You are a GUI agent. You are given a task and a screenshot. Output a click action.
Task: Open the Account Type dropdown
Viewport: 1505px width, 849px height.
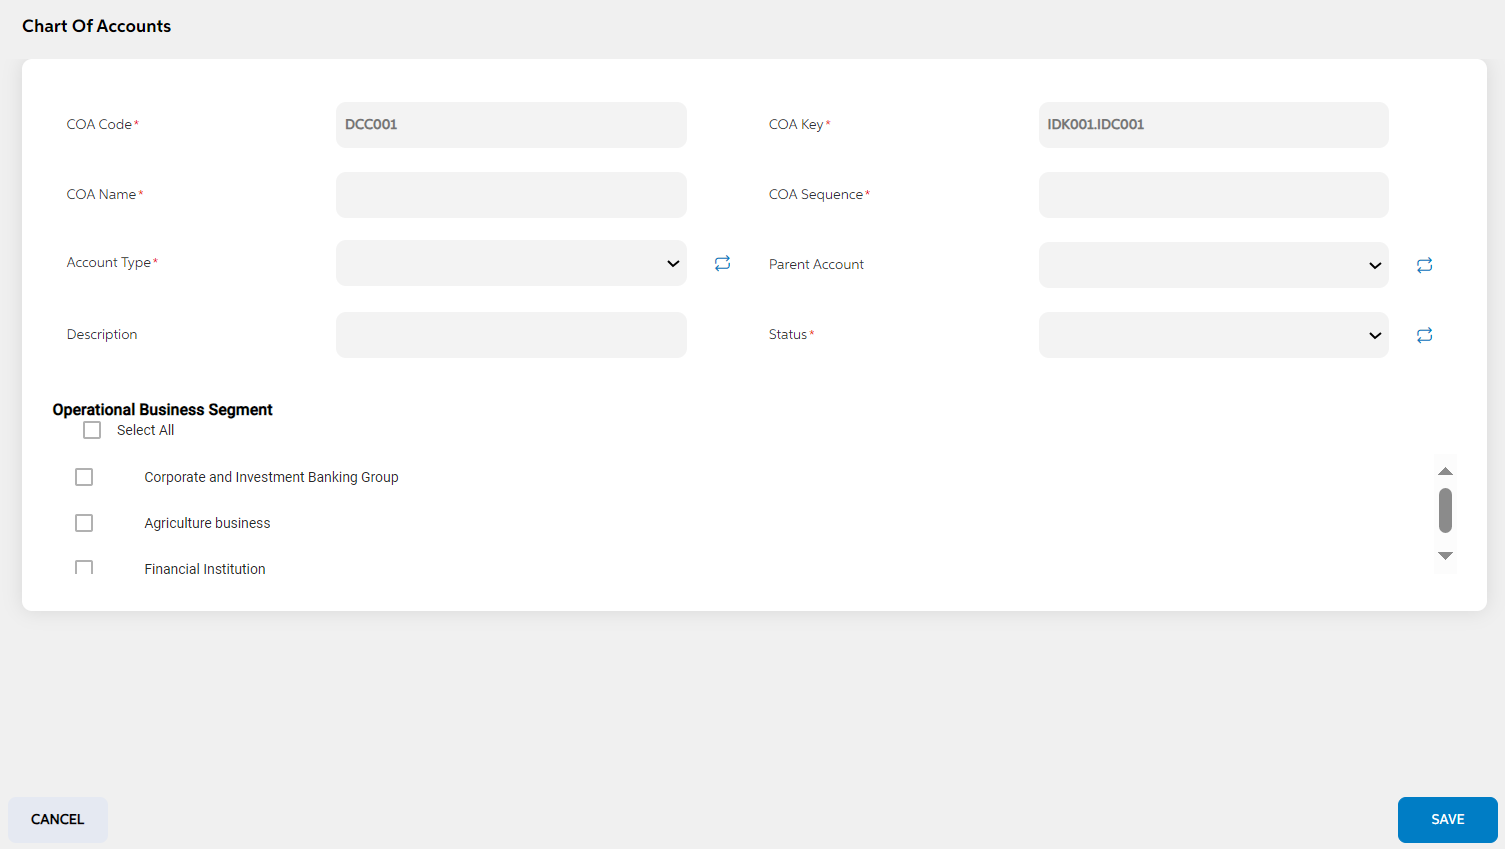511,263
